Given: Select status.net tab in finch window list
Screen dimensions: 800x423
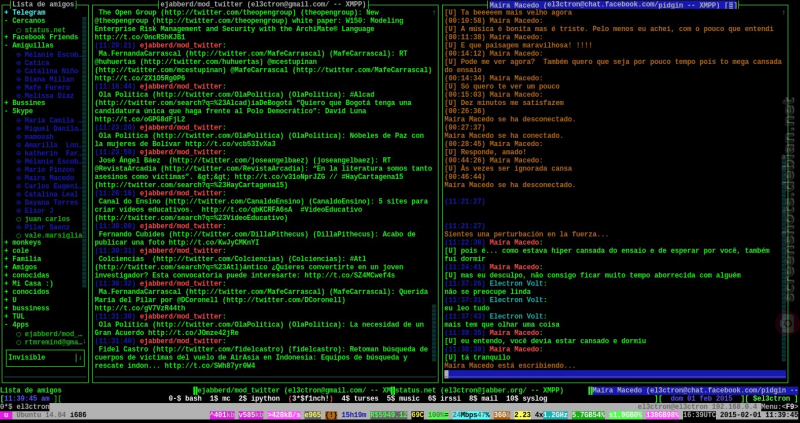Looking at the screenshot, I should [x=481, y=390].
